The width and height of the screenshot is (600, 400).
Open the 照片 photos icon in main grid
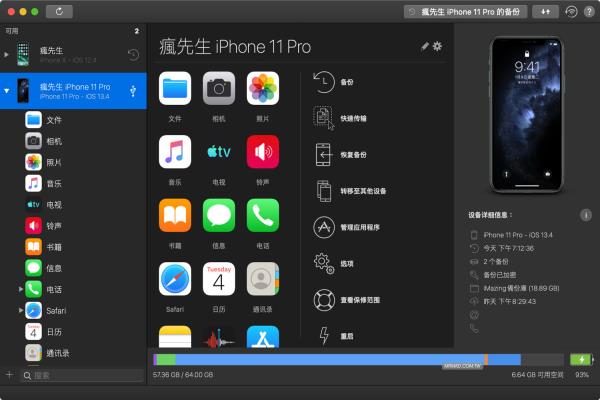coord(263,88)
